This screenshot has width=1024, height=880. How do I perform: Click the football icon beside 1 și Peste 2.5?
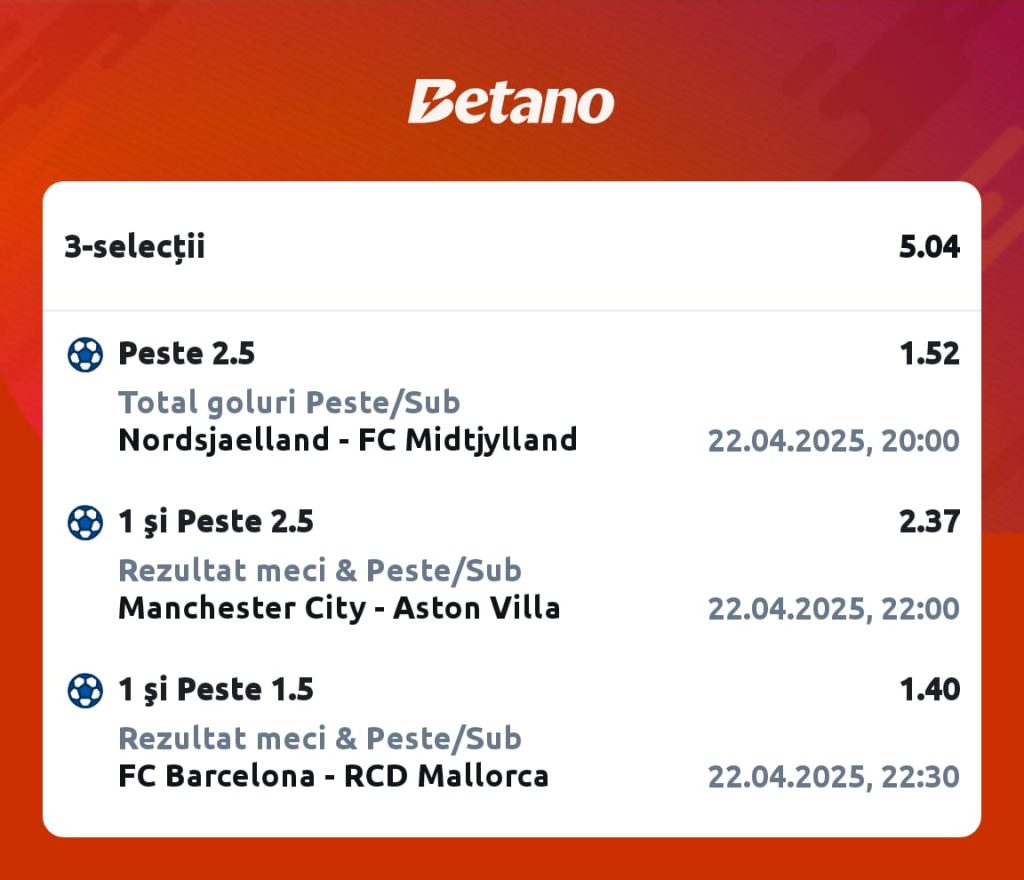coord(85,523)
